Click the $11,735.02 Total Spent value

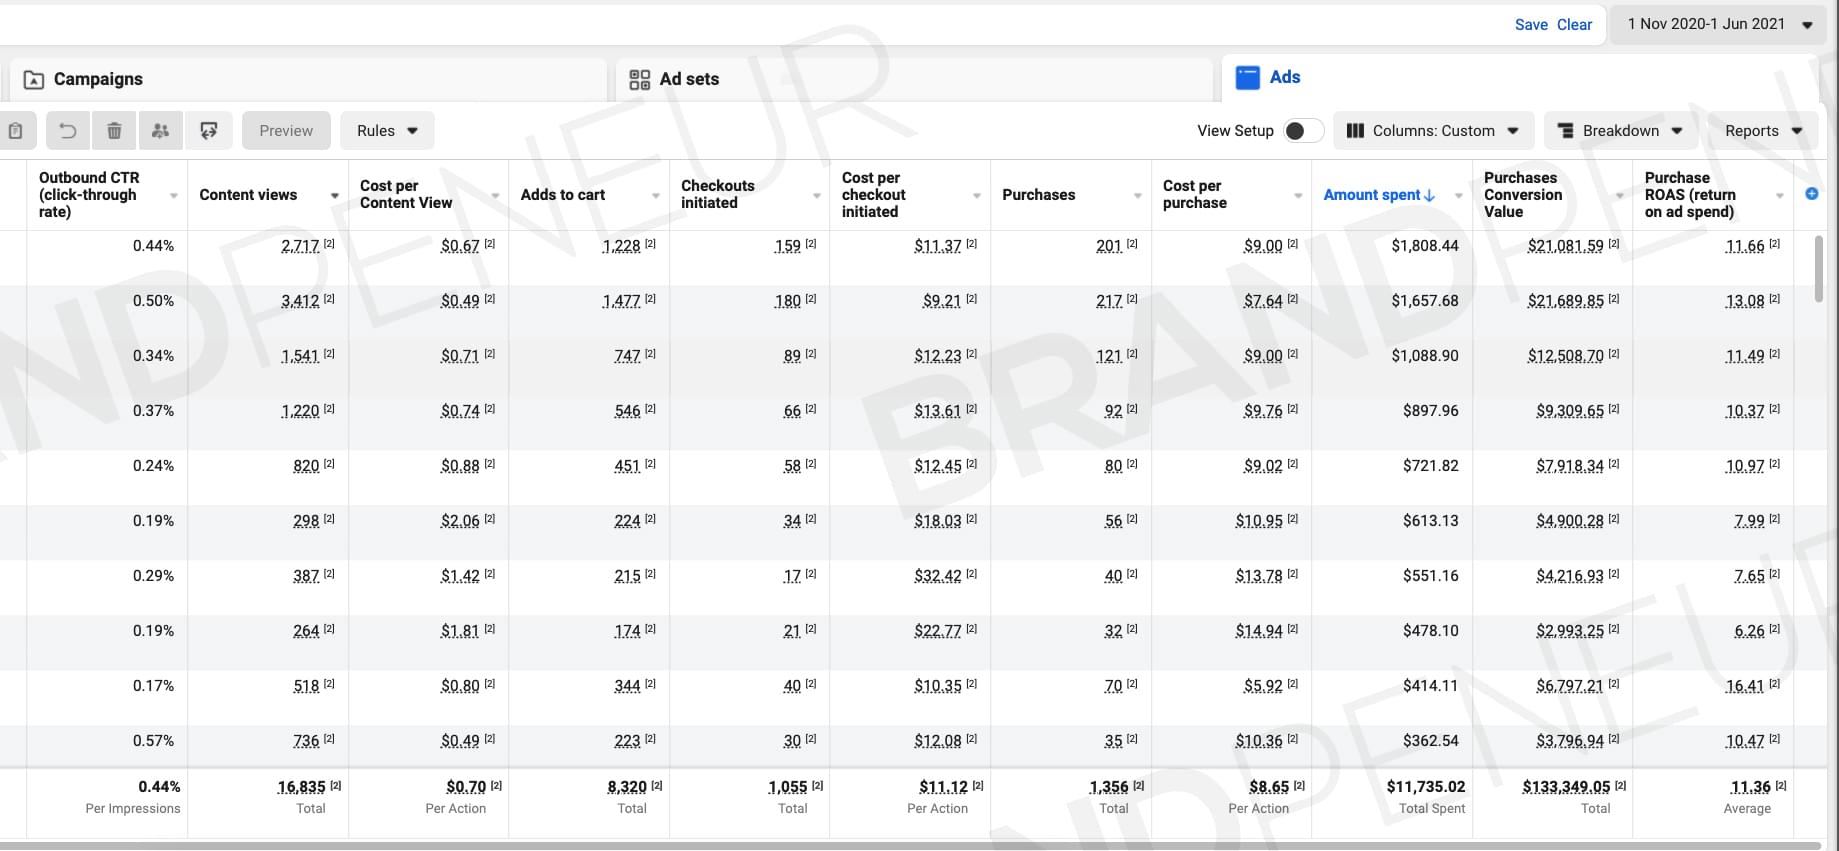point(1426,787)
